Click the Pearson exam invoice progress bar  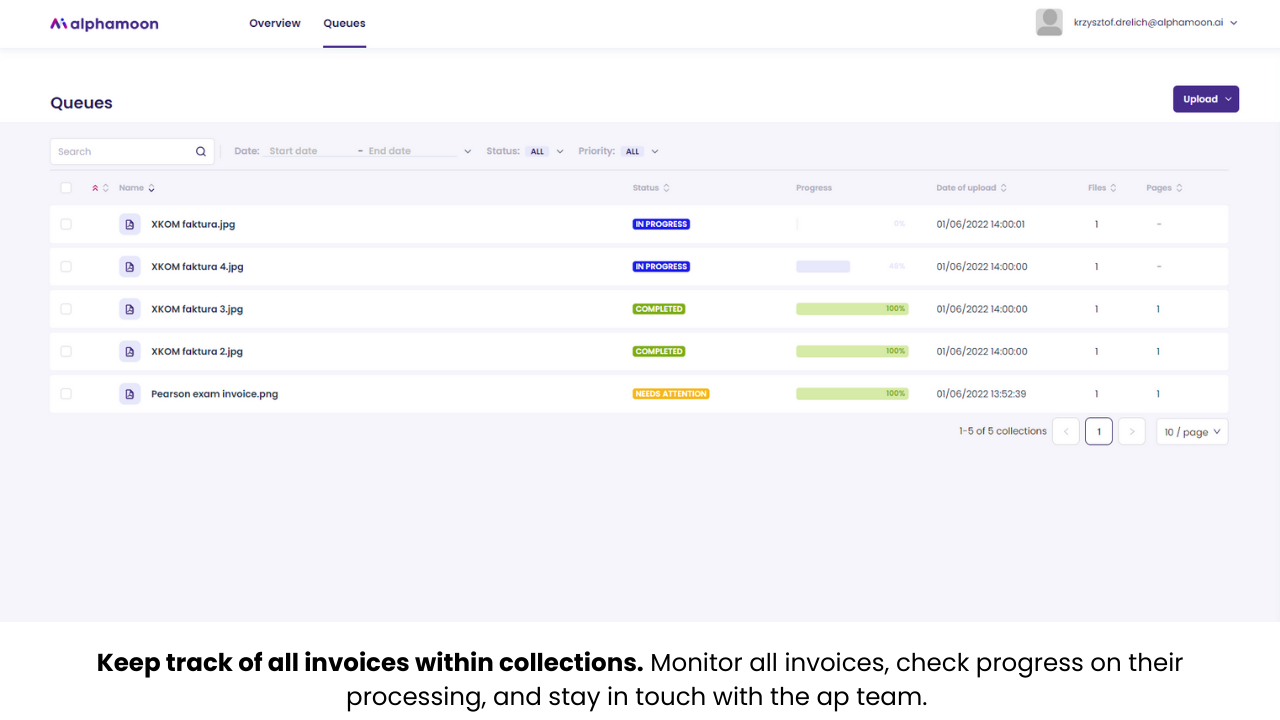(852, 394)
